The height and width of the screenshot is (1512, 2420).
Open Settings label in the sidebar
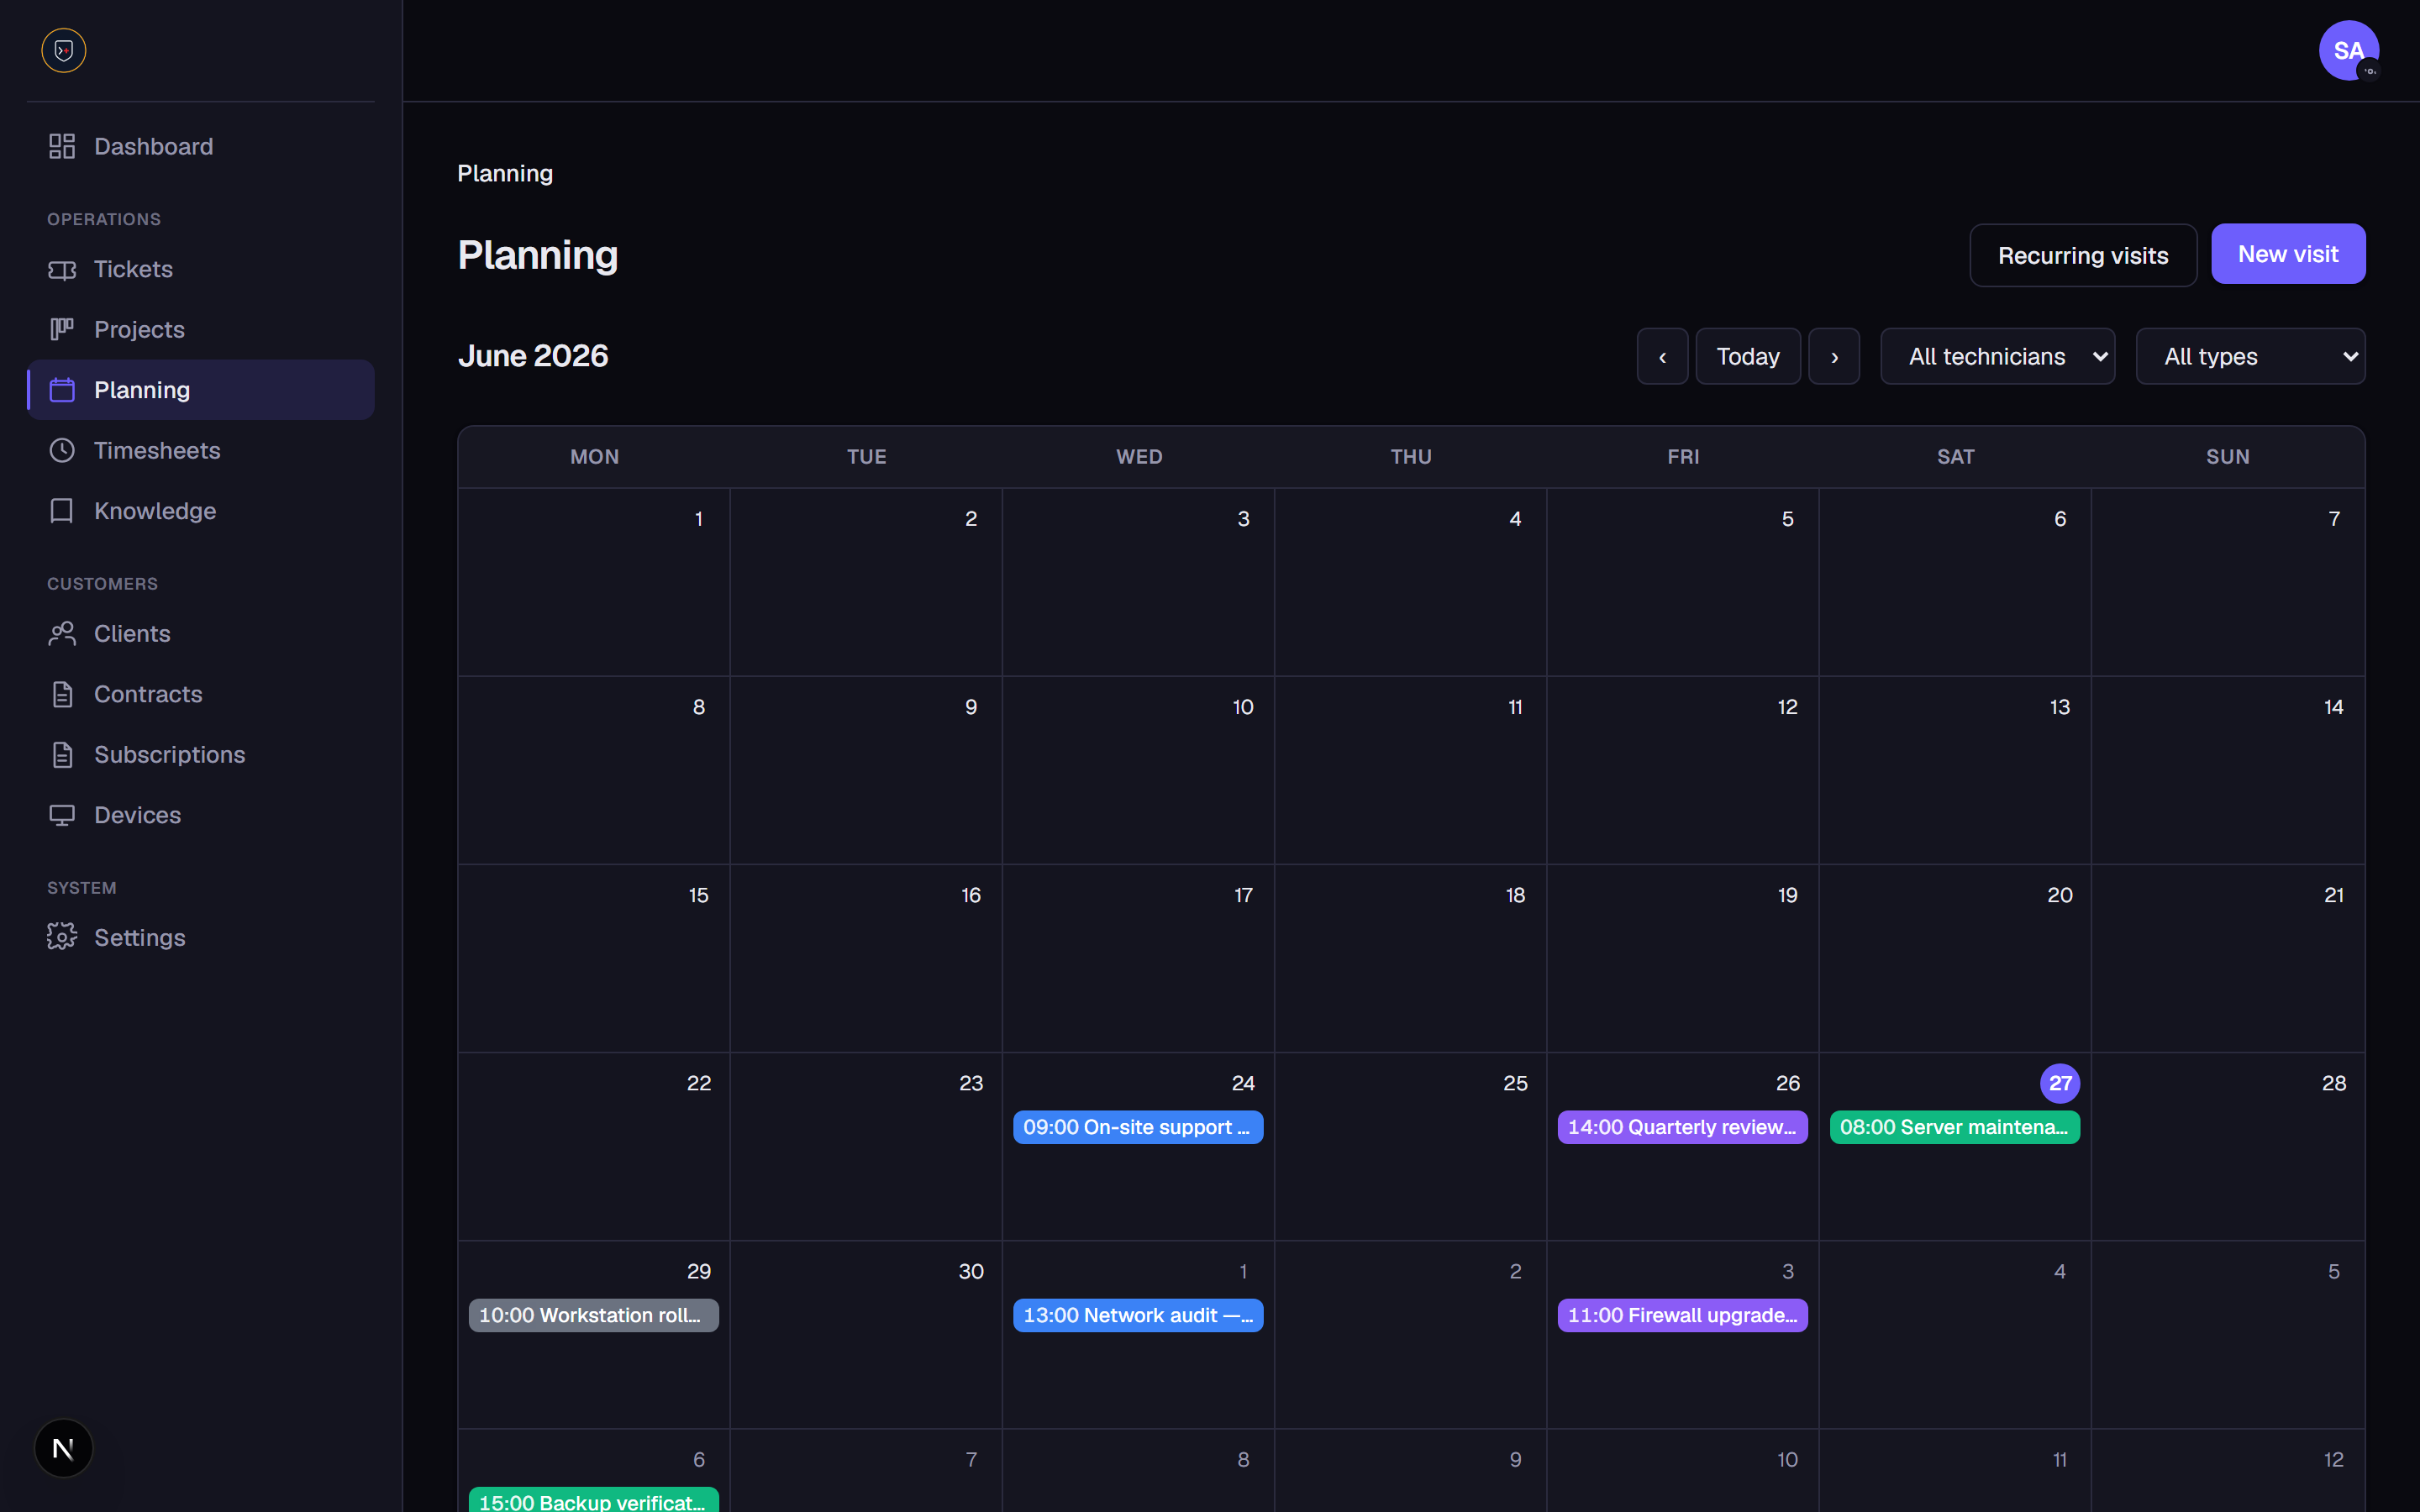pyautogui.click(x=140, y=938)
